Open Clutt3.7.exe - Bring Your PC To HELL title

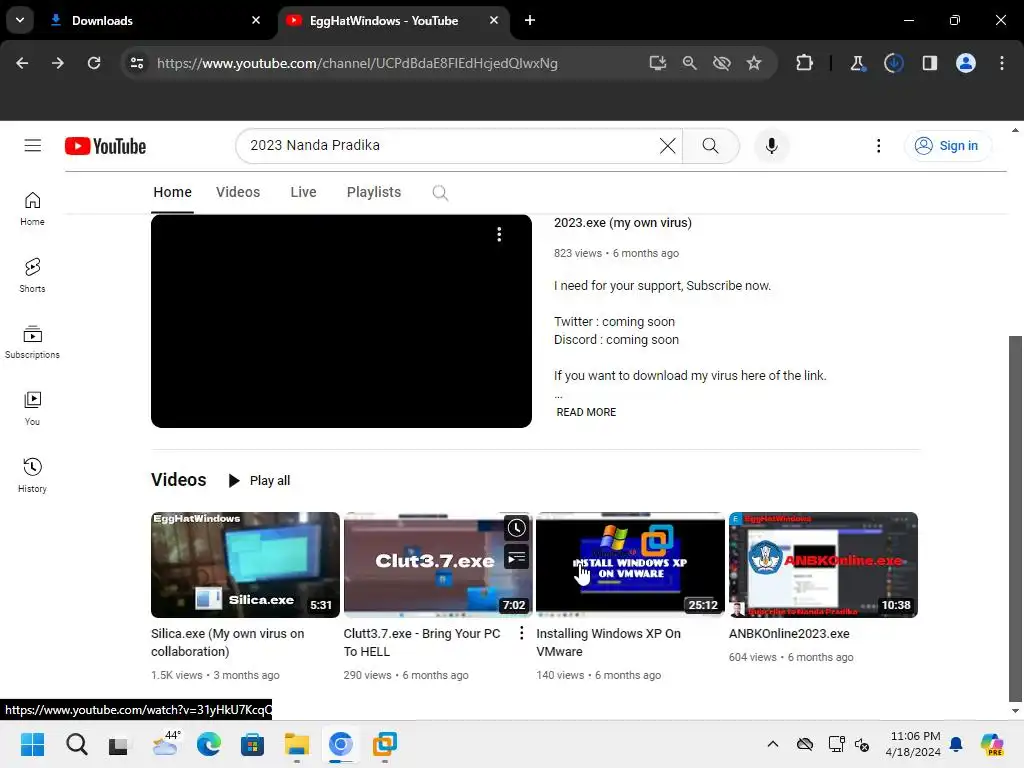pyautogui.click(x=422, y=643)
